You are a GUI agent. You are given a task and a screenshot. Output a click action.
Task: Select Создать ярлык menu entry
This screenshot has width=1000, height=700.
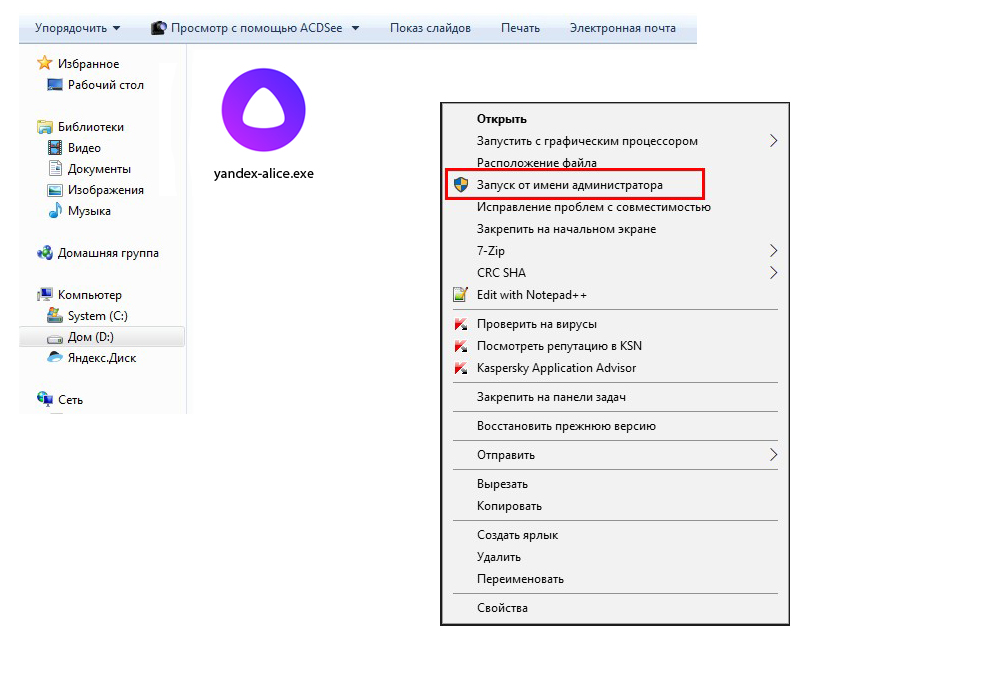(517, 535)
